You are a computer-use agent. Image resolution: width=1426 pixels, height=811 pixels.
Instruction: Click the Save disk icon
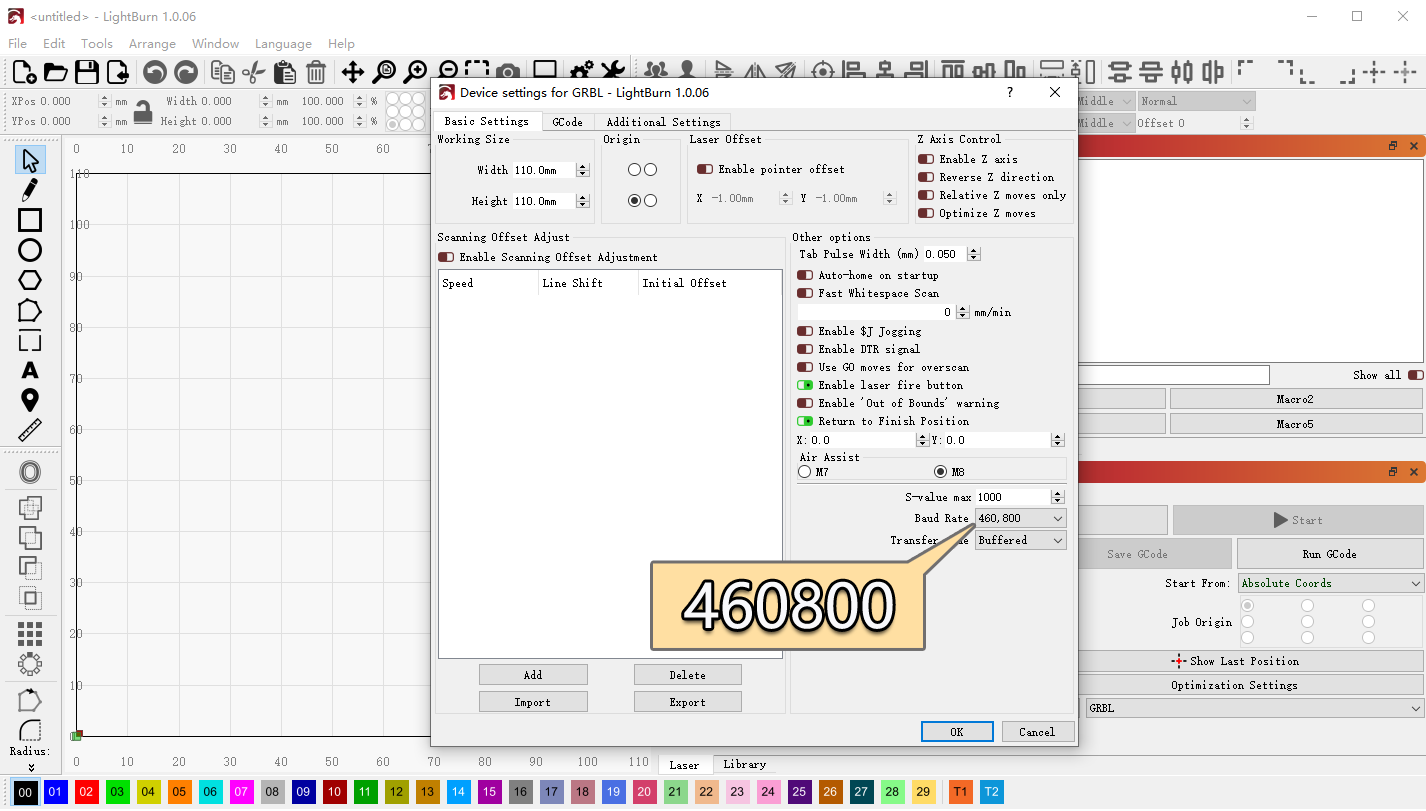pos(87,72)
